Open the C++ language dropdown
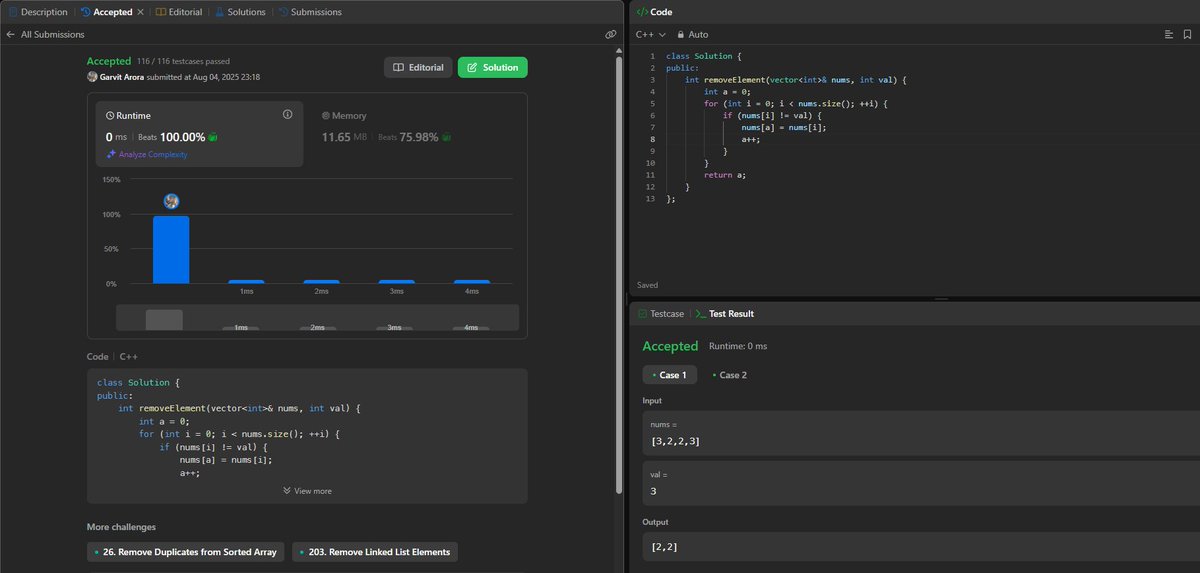The image size is (1200, 573). point(651,34)
